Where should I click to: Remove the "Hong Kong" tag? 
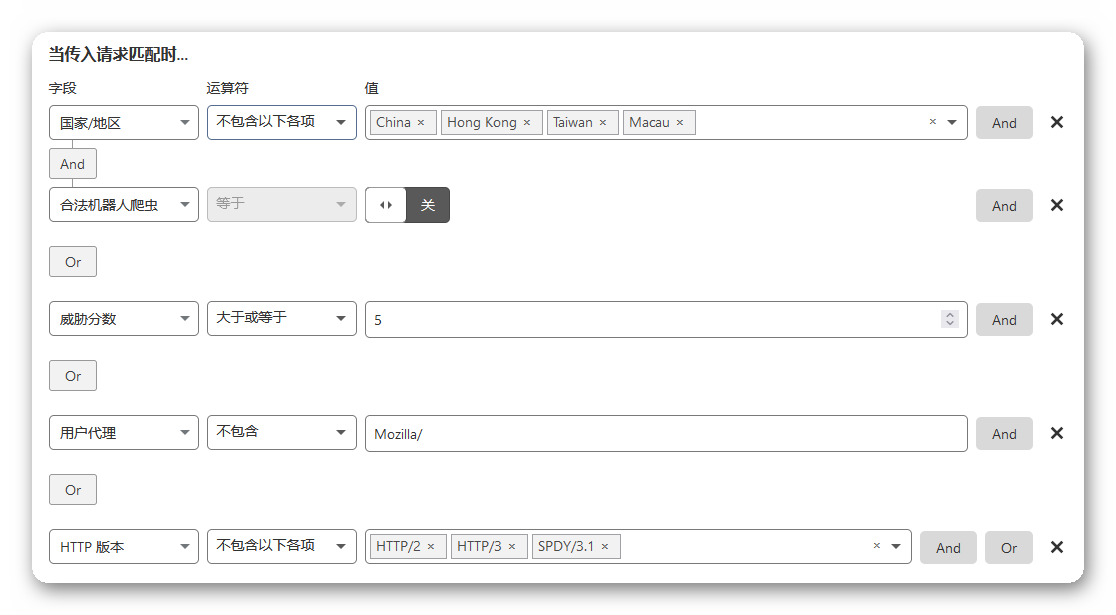[527, 121]
